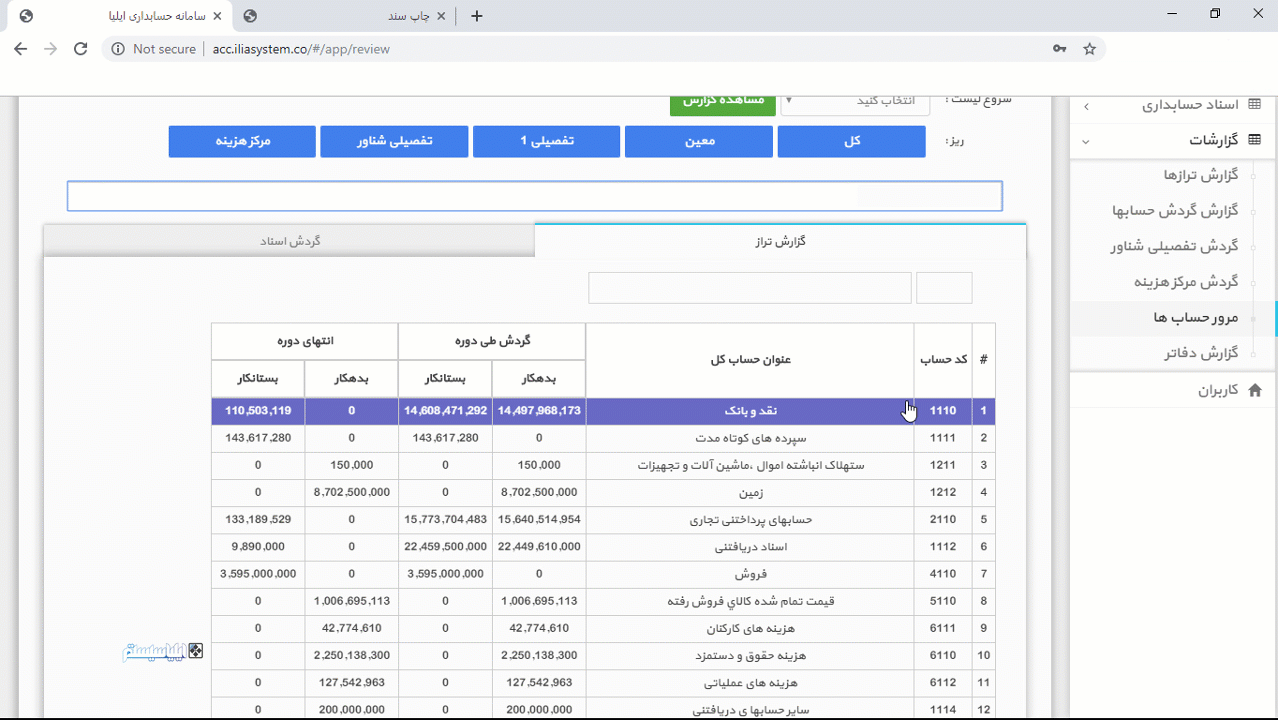Click the green مشاهده گزارش button
Image resolution: width=1278 pixels, height=720 pixels.
[722, 102]
